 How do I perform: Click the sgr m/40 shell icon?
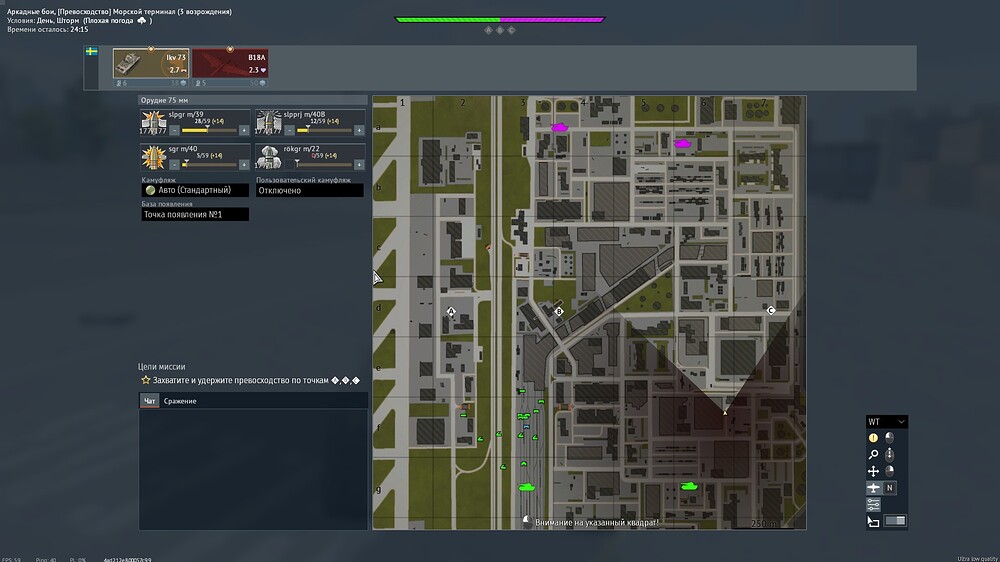click(x=153, y=157)
